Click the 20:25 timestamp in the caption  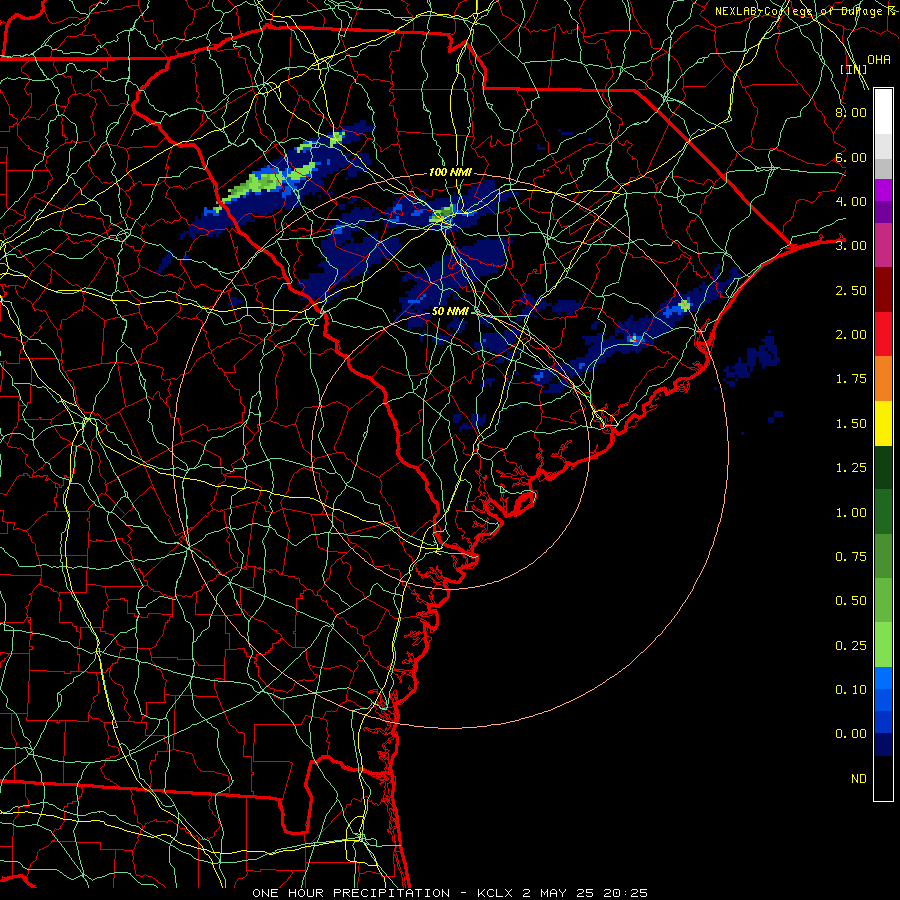tap(626, 893)
